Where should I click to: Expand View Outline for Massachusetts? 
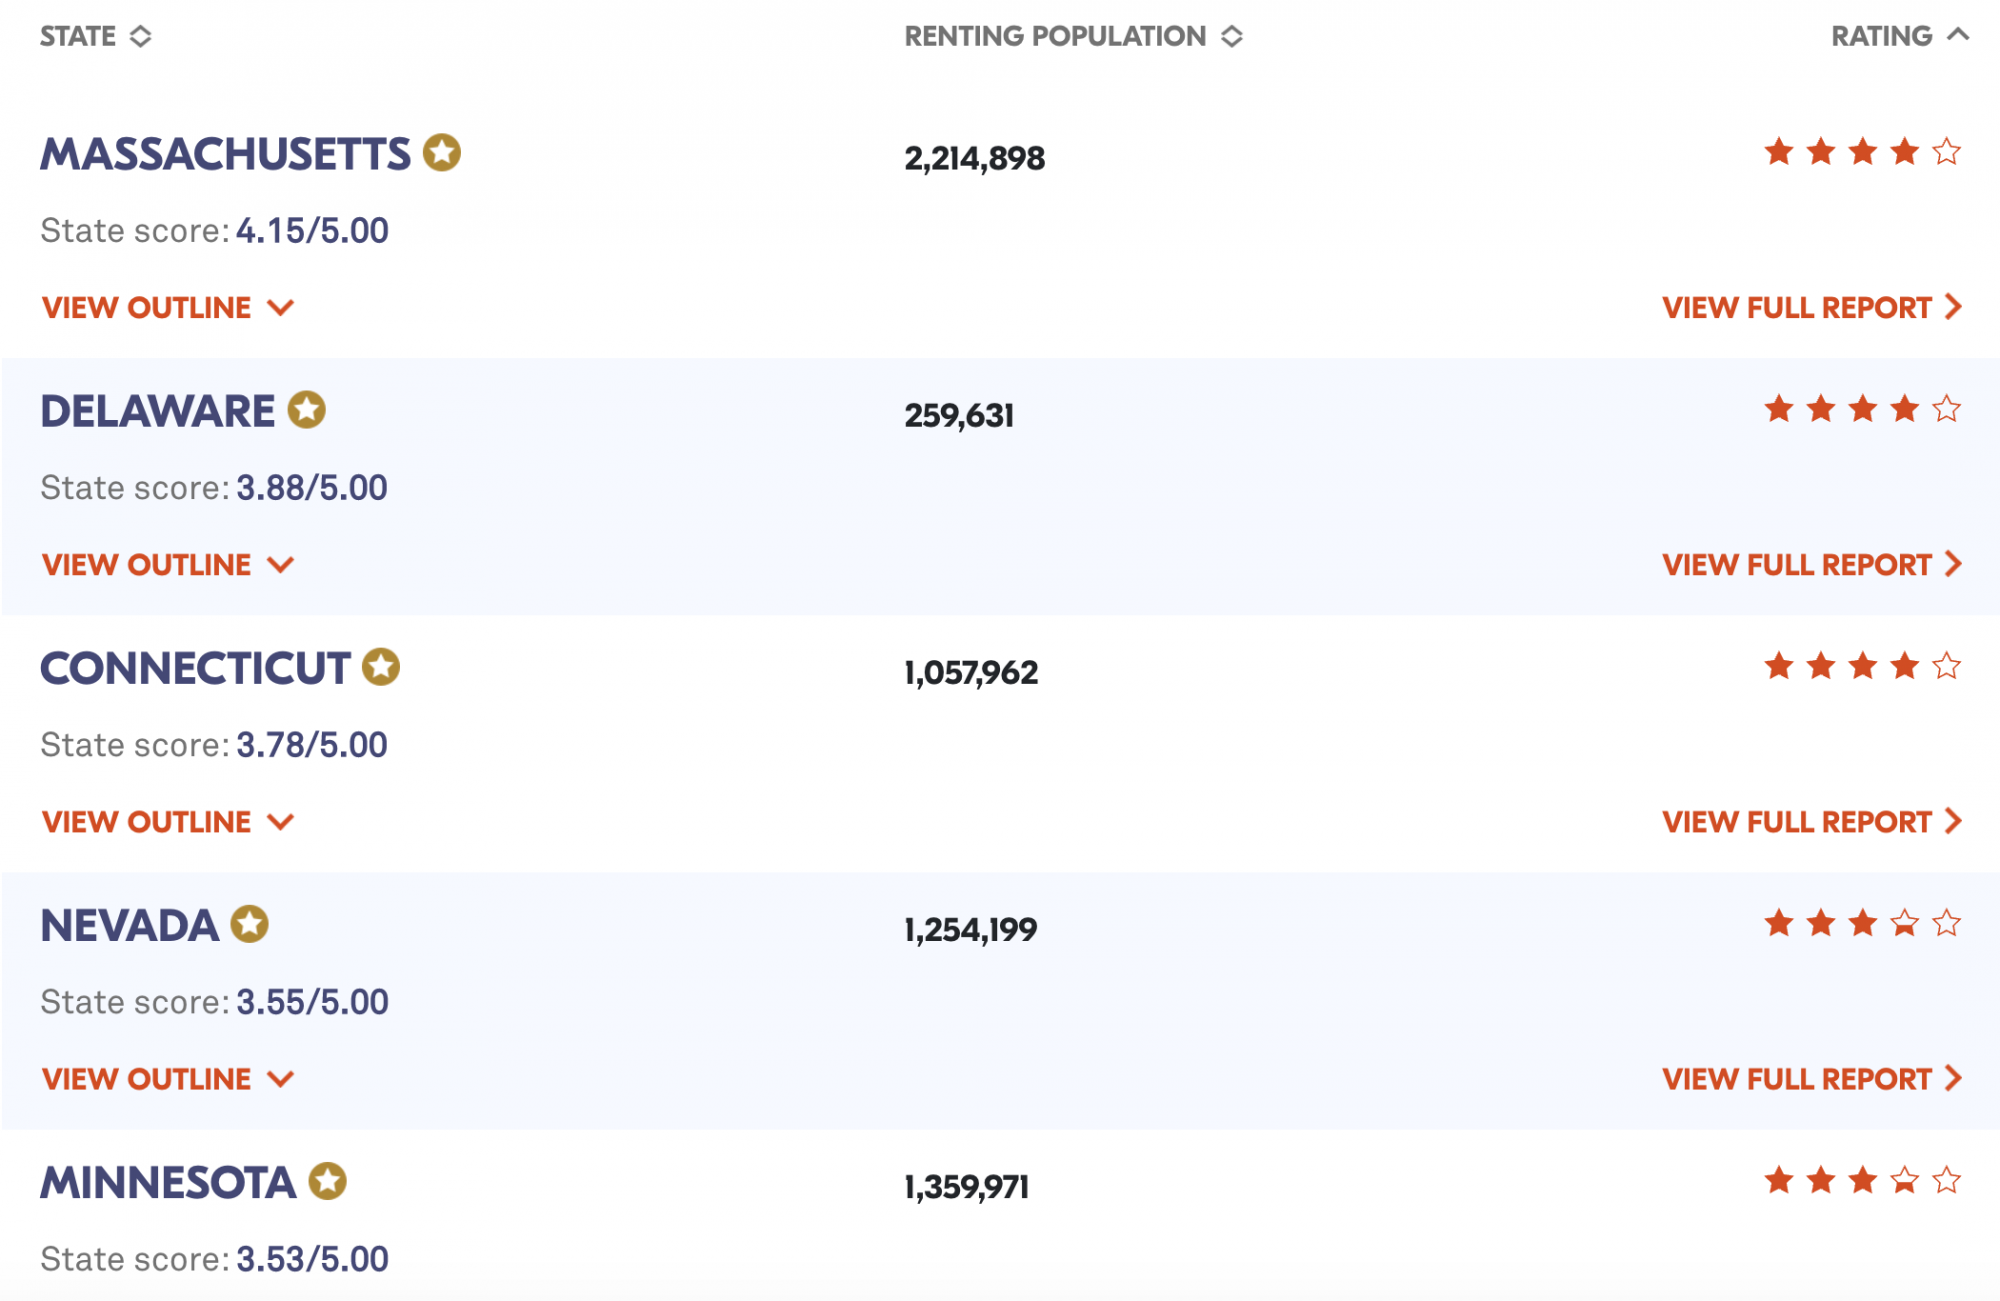168,307
